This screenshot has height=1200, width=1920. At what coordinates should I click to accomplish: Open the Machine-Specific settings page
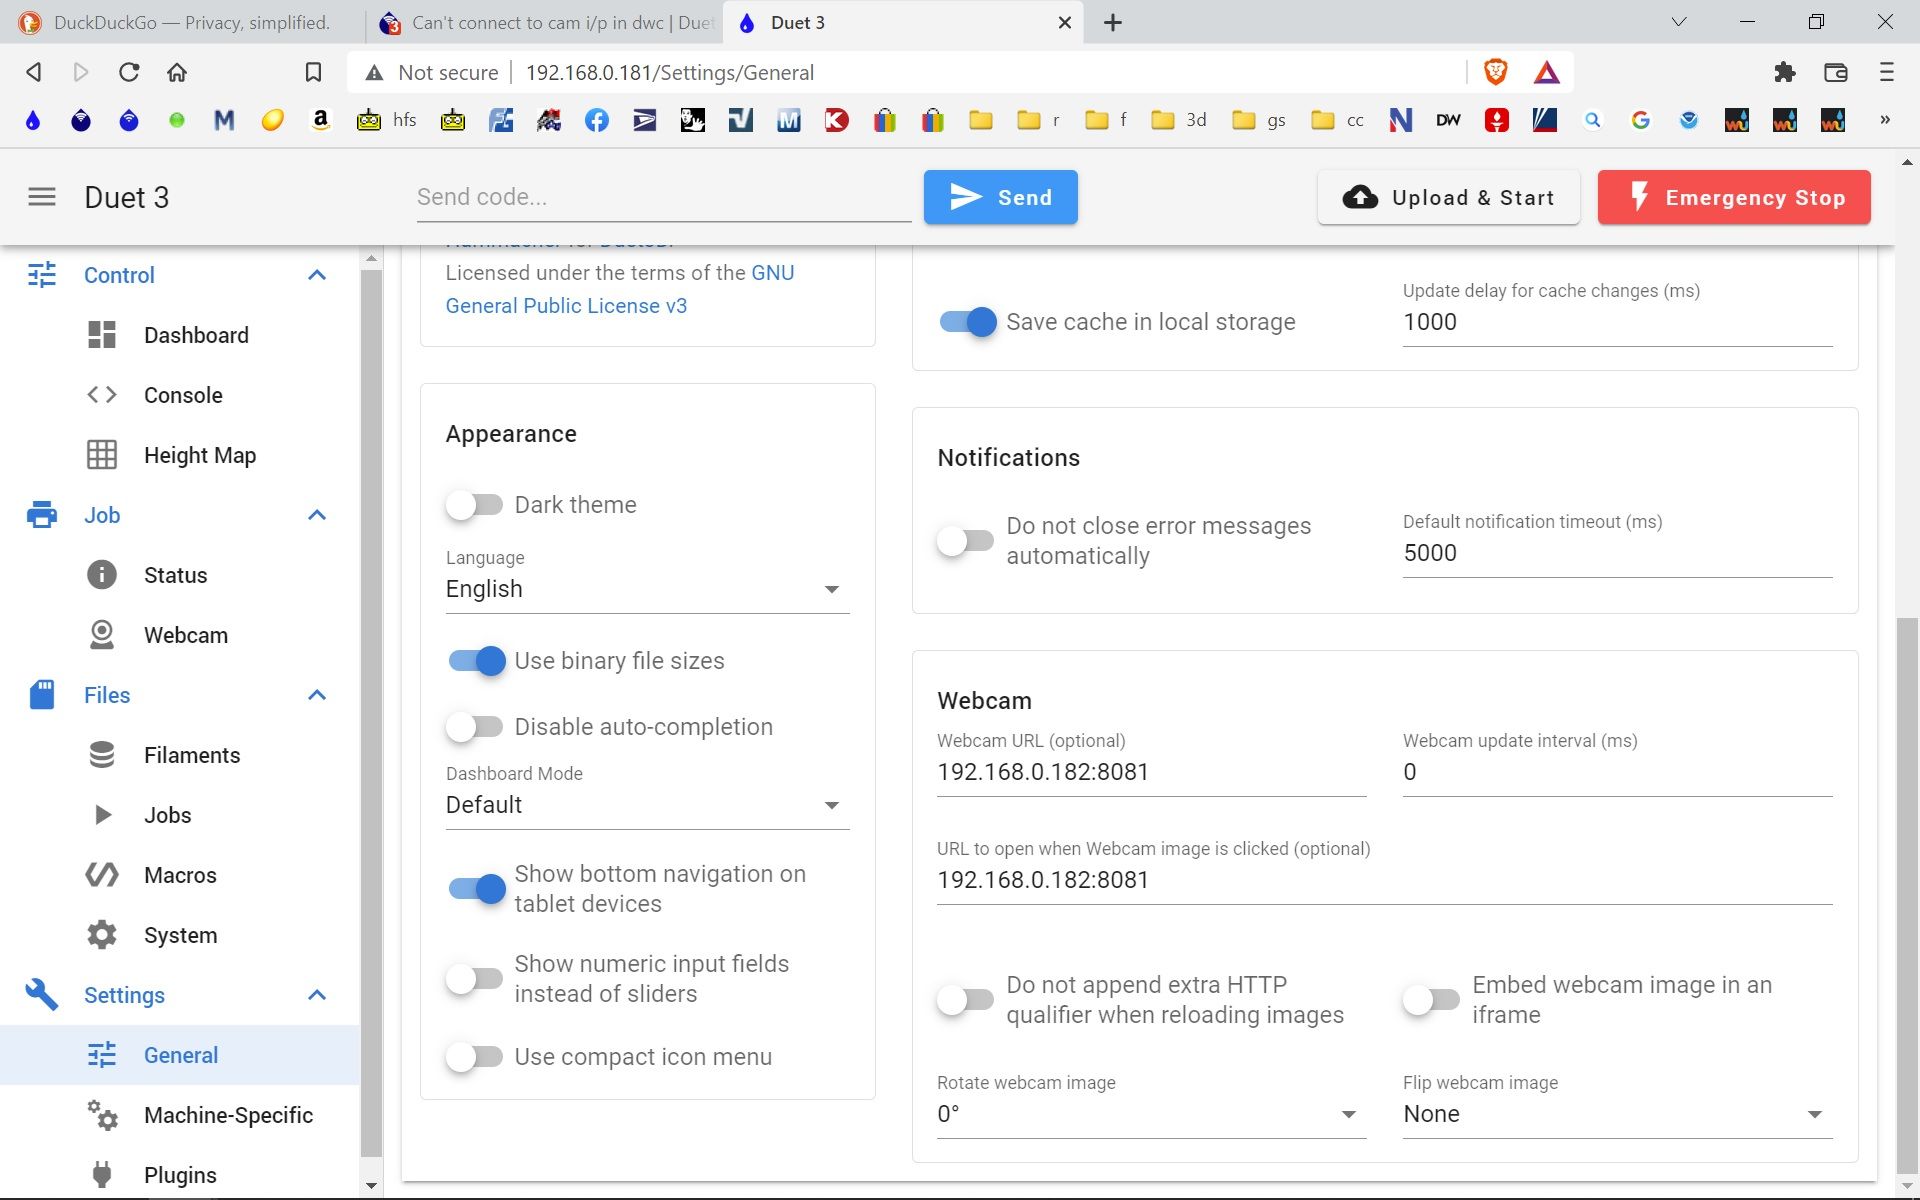point(180,1115)
